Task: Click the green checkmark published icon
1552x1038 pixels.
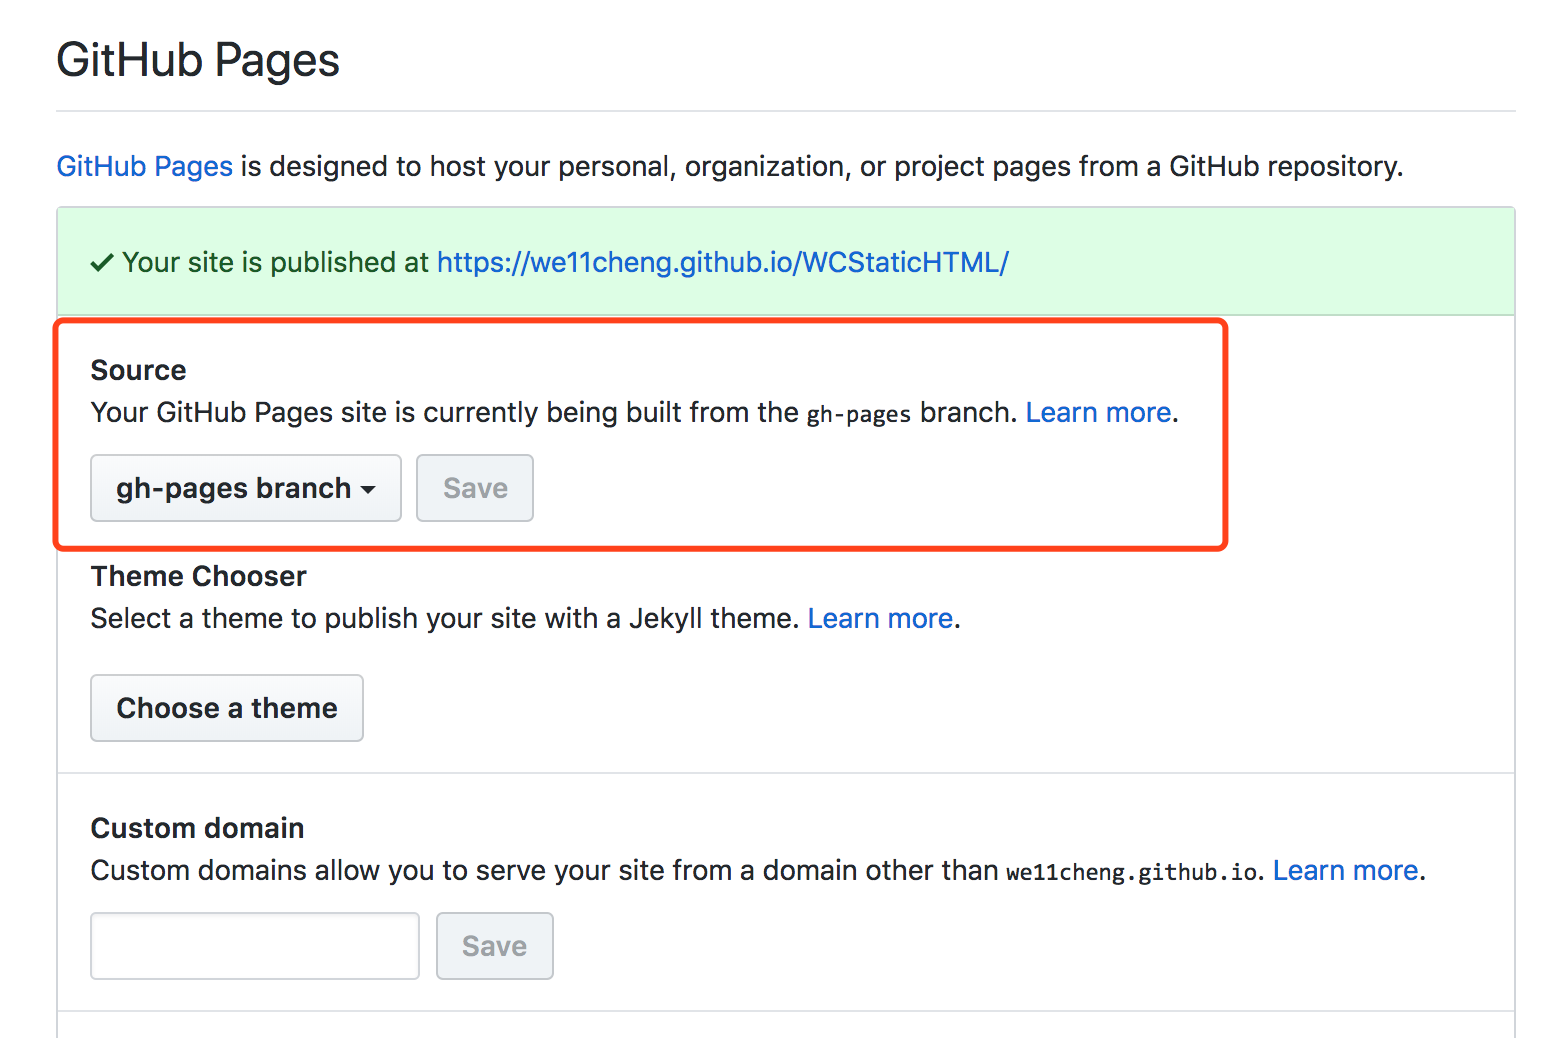Action: (x=101, y=263)
